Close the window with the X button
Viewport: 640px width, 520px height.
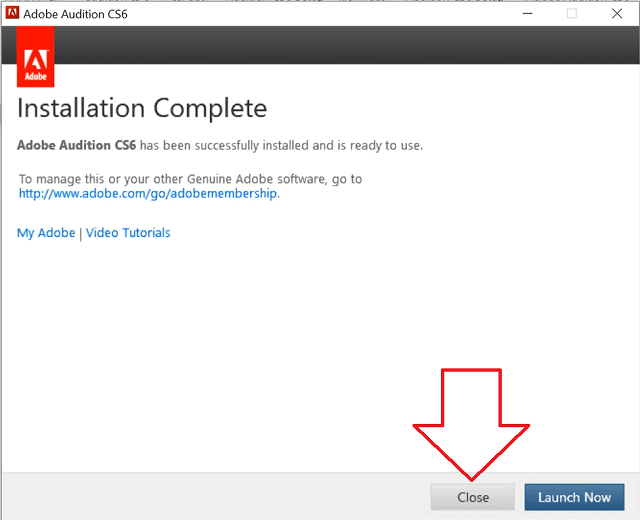tap(617, 13)
